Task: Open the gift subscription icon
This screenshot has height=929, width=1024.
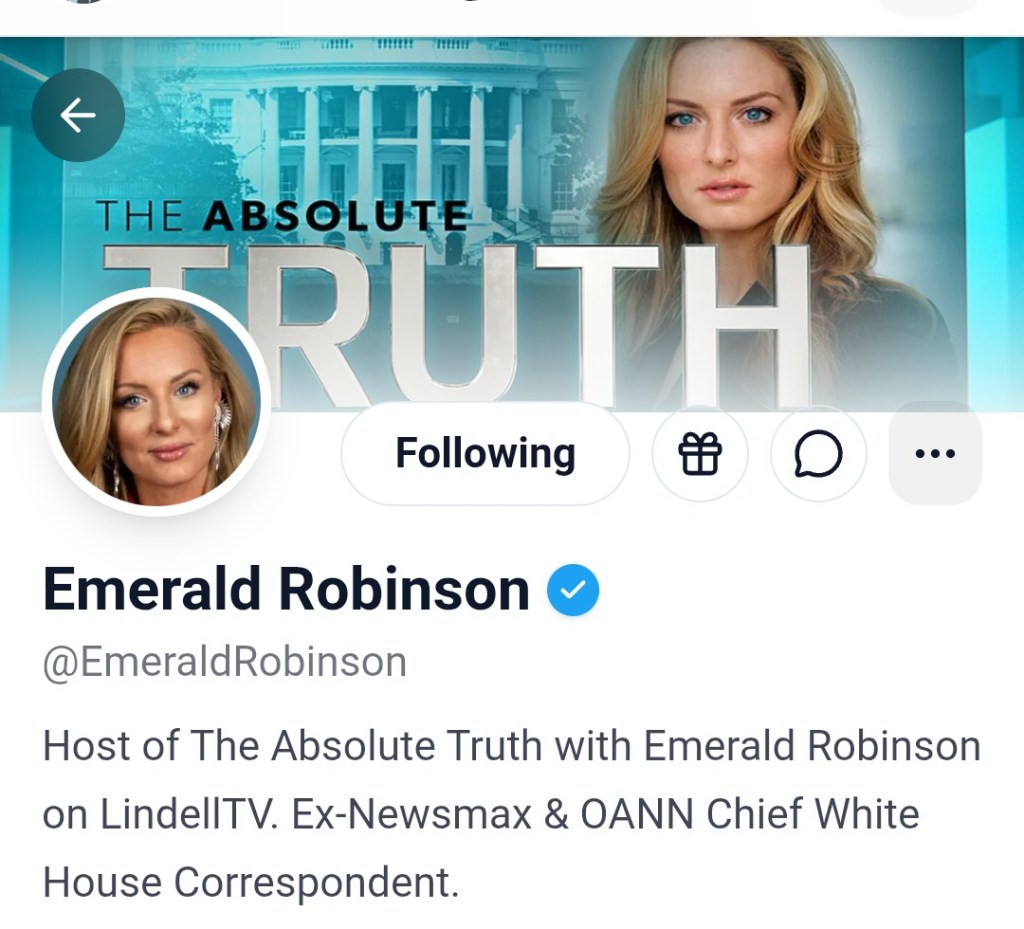Action: coord(699,453)
